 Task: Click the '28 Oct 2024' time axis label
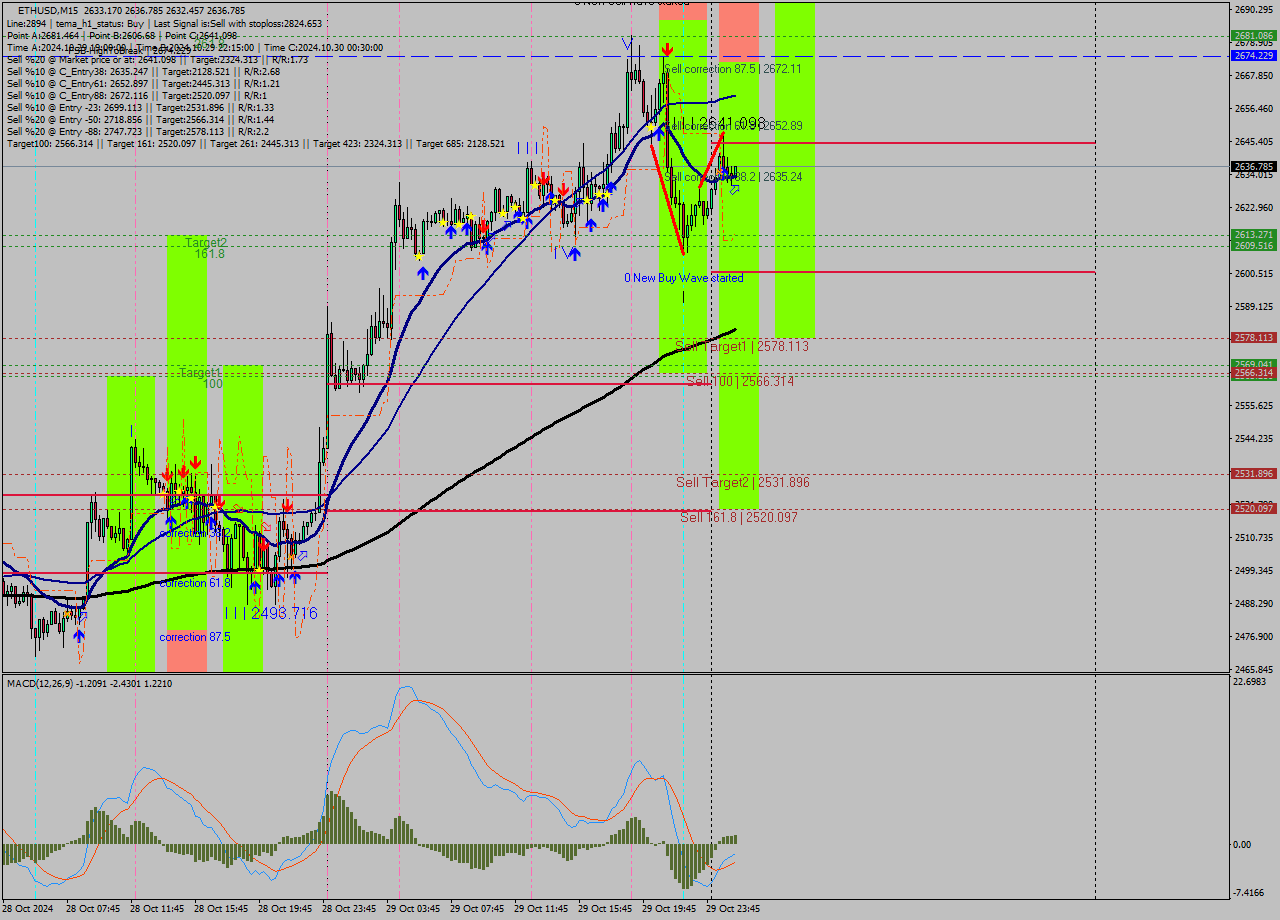pos(26,909)
